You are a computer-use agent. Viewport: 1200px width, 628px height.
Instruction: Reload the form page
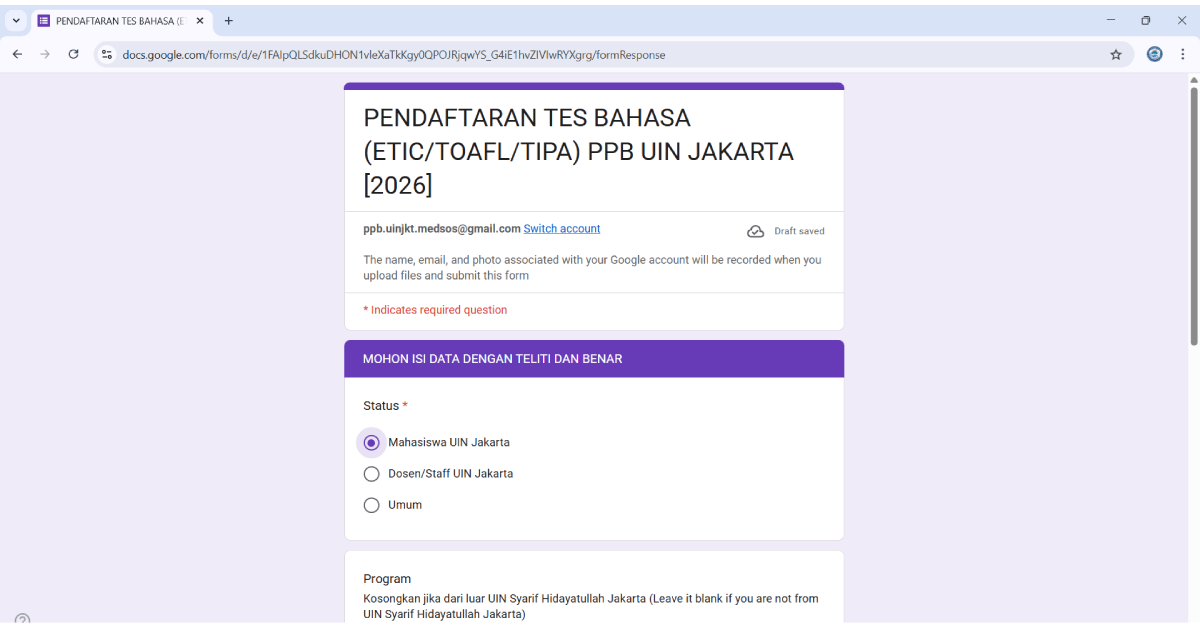point(73,54)
